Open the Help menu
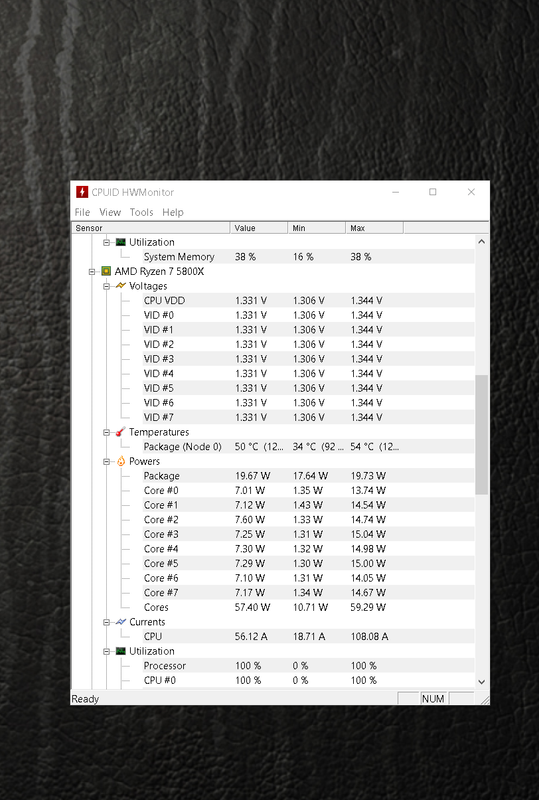The width and height of the screenshot is (539, 800). 173,212
